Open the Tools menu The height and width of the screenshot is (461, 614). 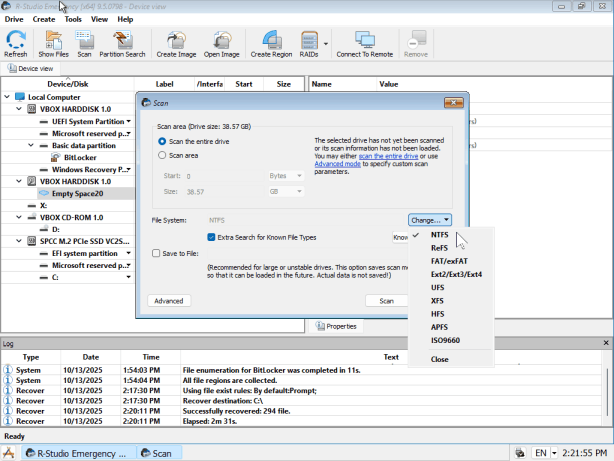pyautogui.click(x=73, y=19)
